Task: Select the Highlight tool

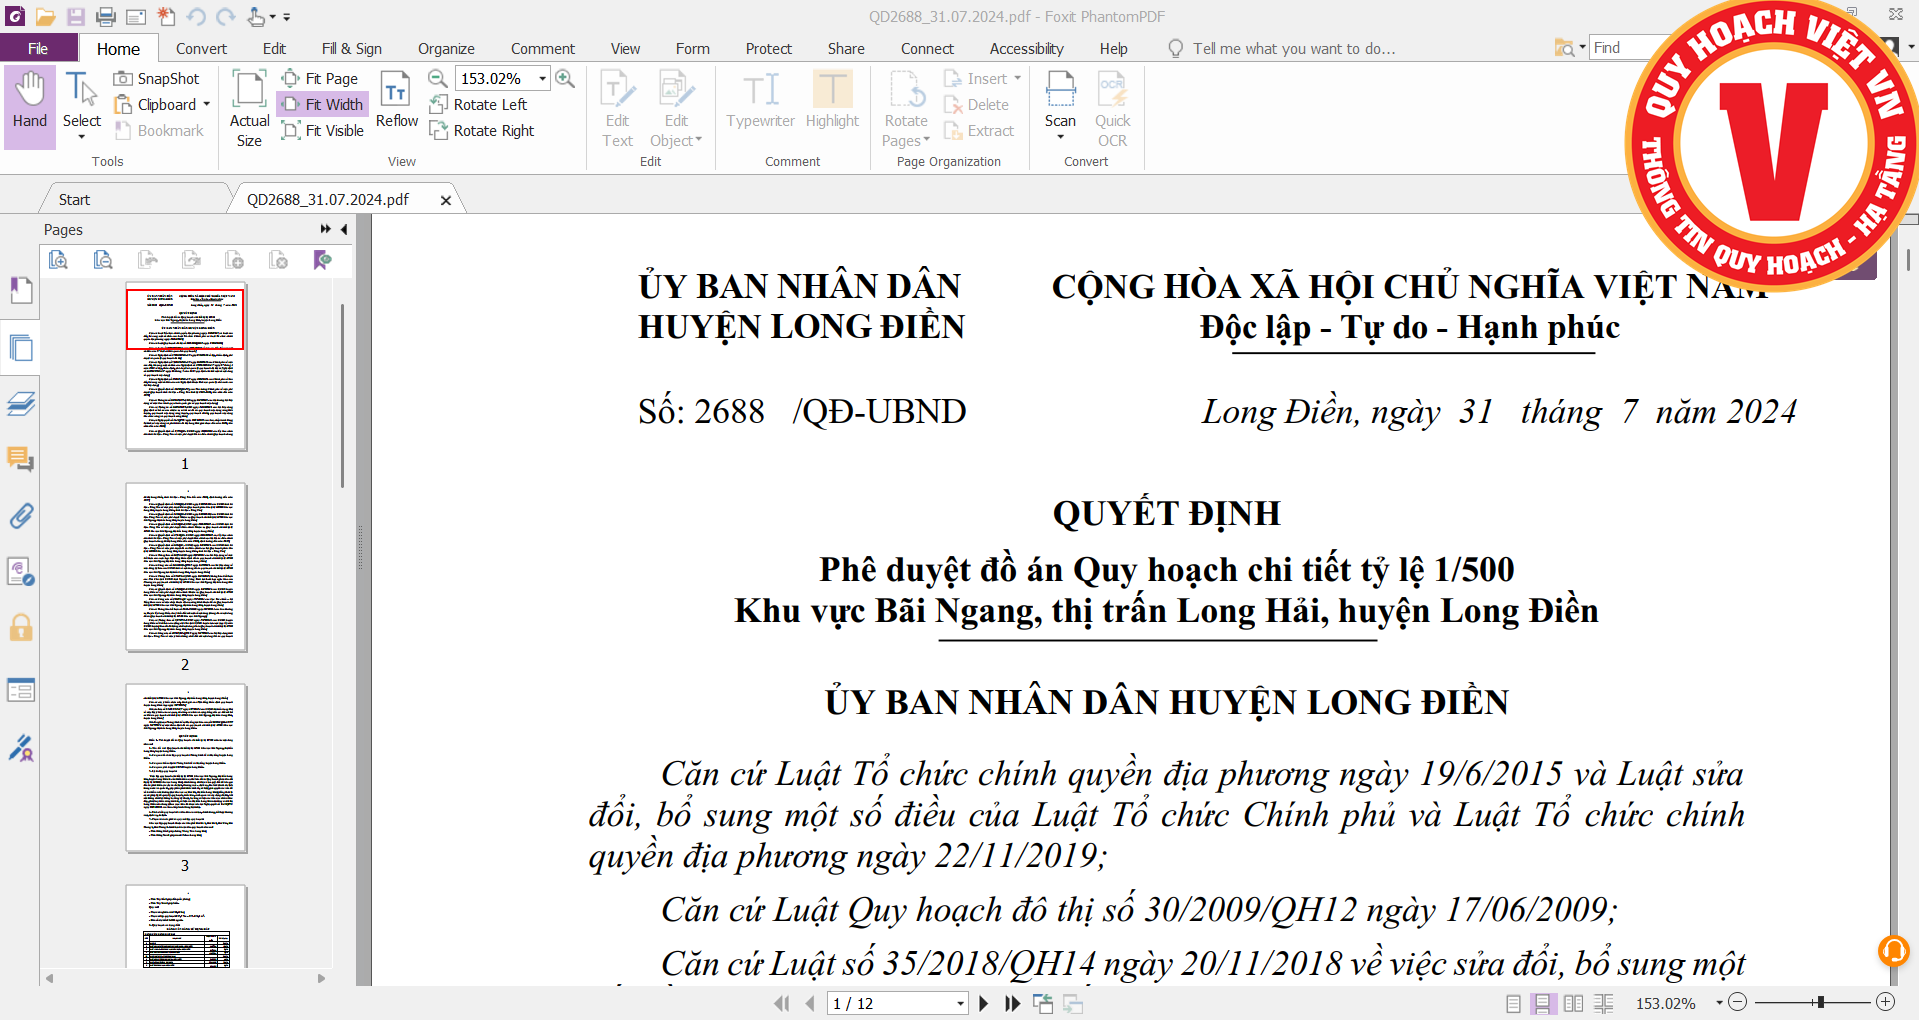Action: (x=832, y=104)
